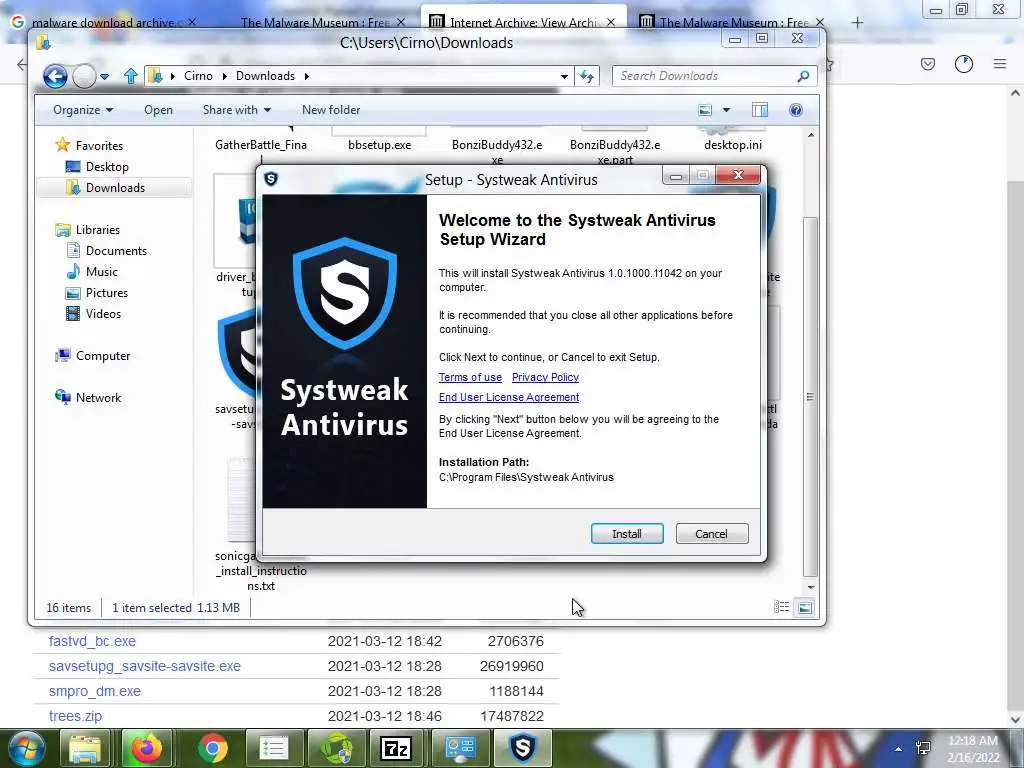Open the fastvd_bc.exe link in browser
1024x768 pixels.
click(92, 641)
